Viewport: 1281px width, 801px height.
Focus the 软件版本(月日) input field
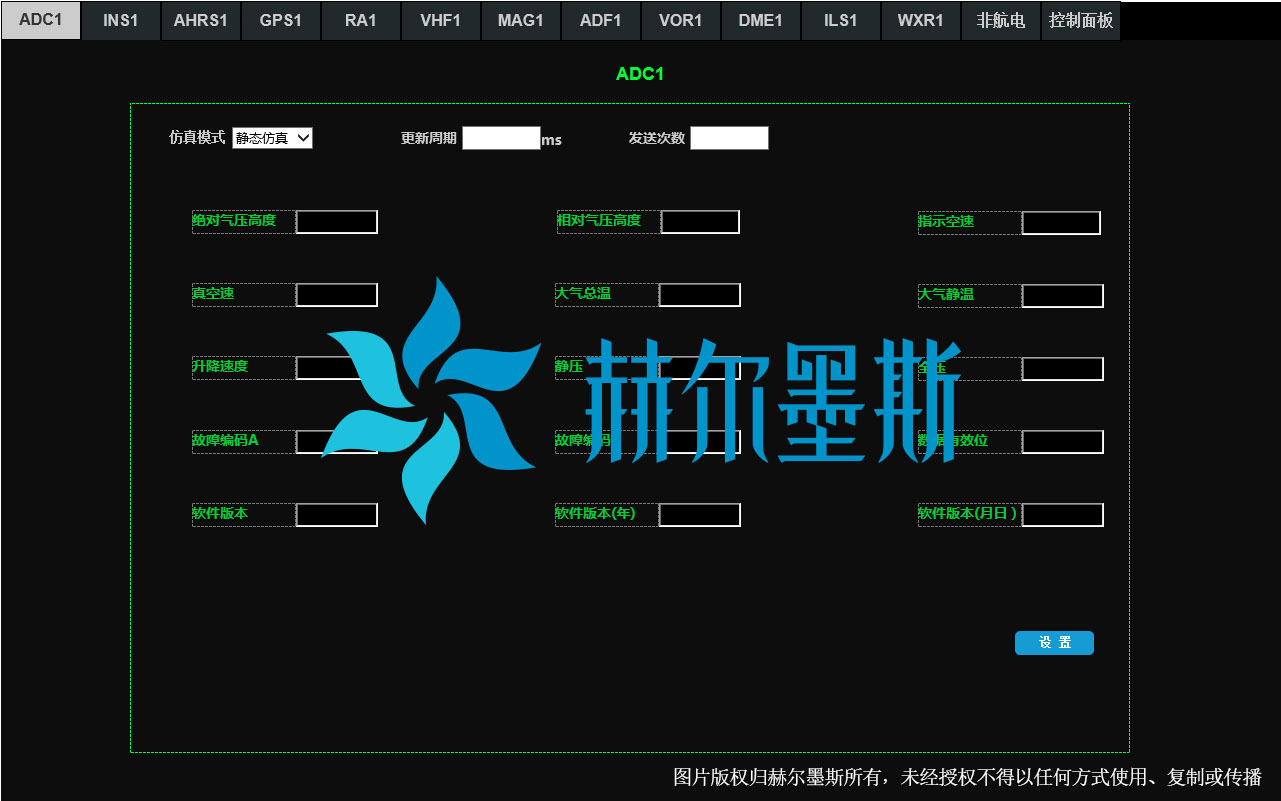1063,515
